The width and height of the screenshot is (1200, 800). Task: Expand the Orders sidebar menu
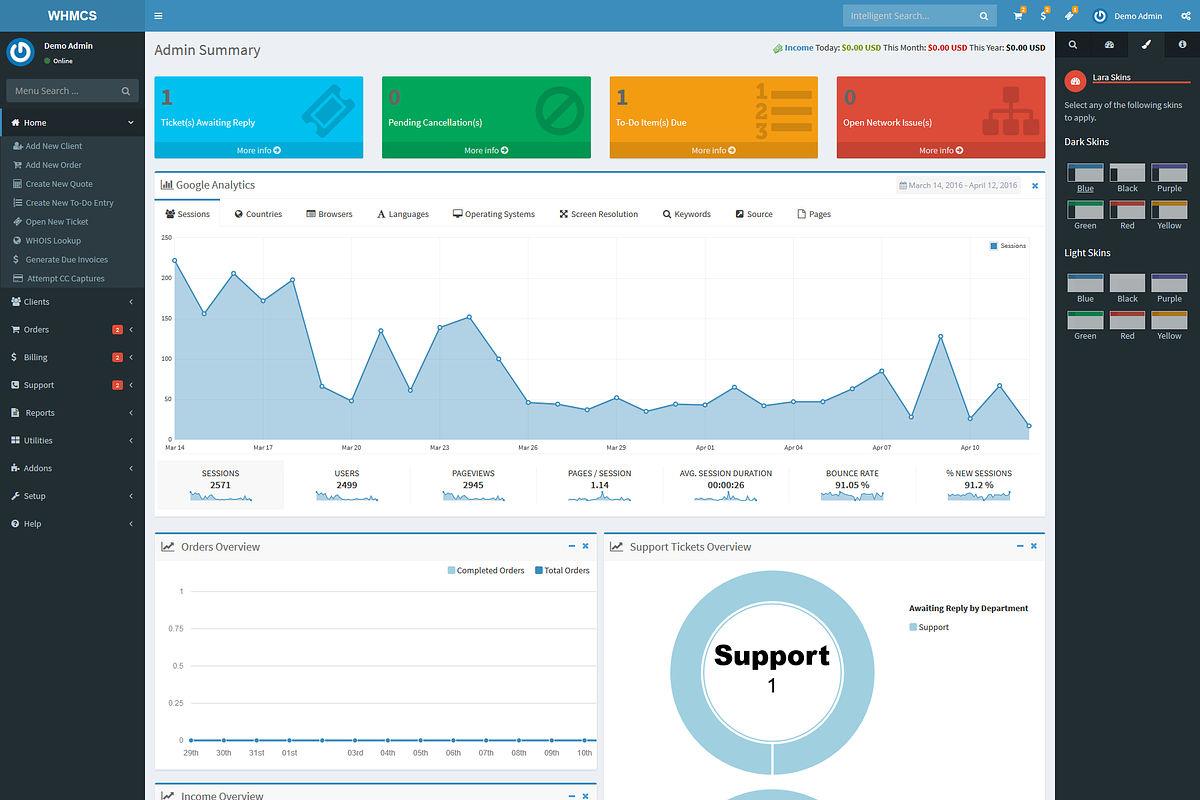(72, 330)
